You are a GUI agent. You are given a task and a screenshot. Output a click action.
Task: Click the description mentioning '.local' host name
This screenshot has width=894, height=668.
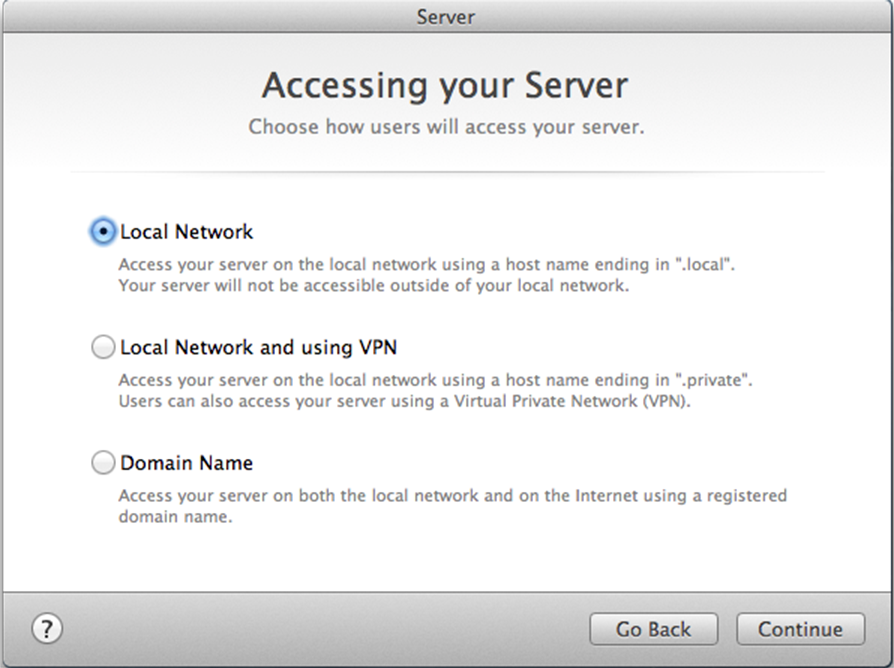tap(426, 264)
